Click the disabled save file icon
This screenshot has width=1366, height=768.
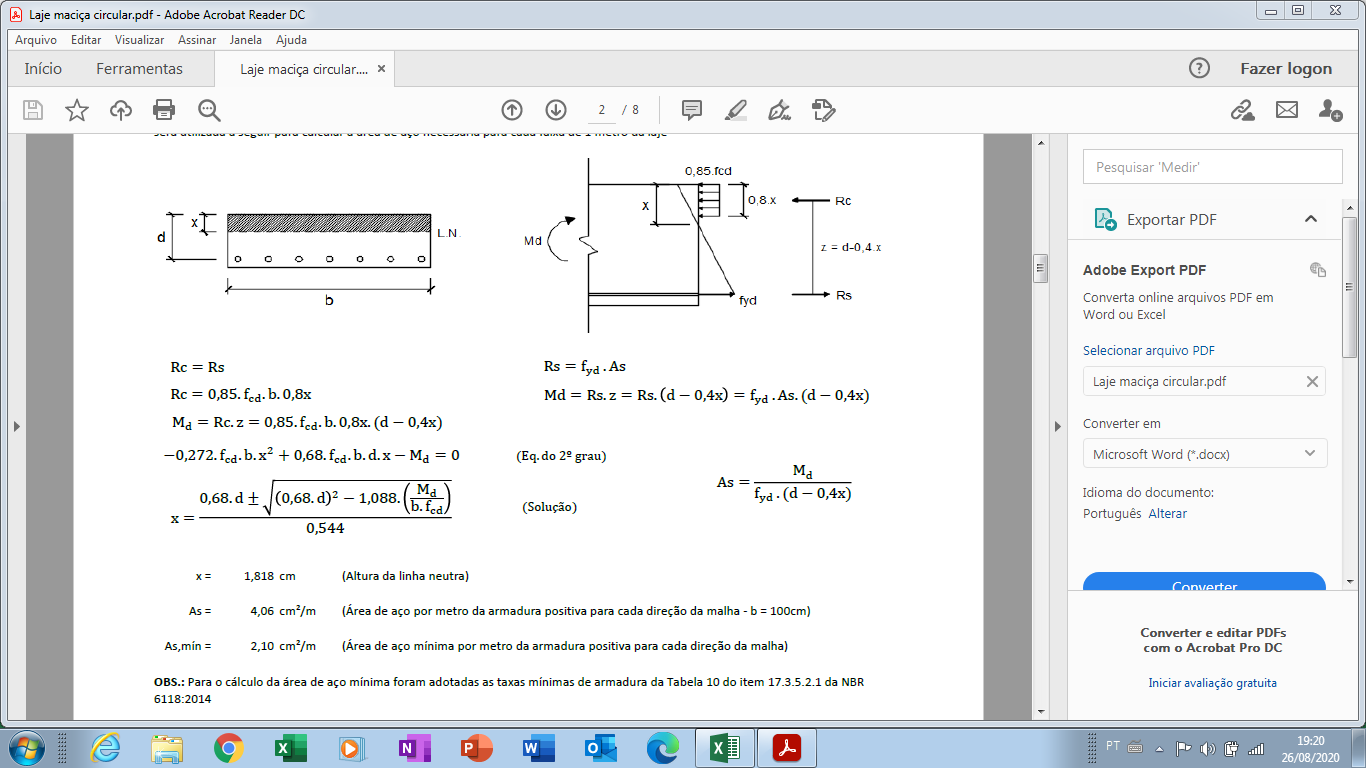point(33,110)
